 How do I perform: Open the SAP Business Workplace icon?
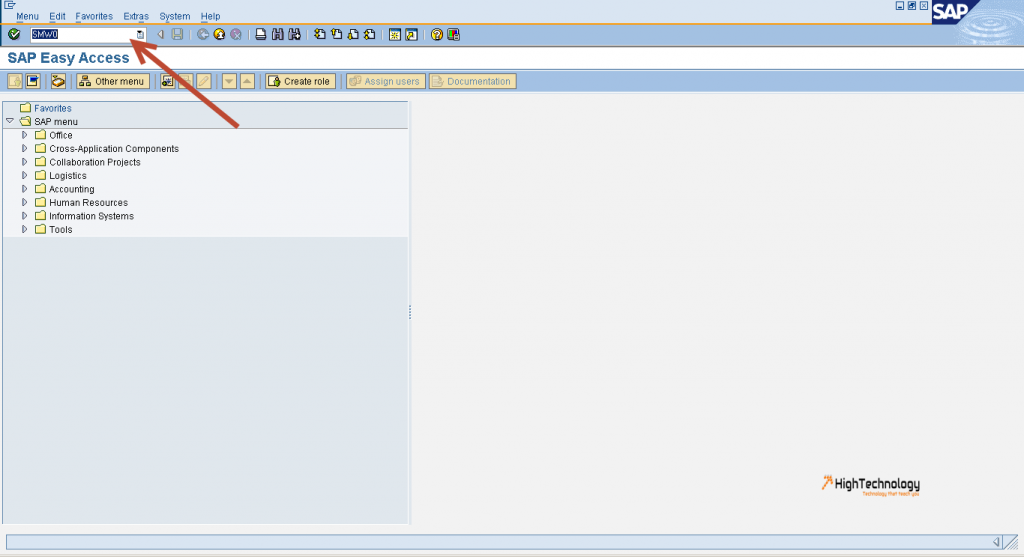coord(58,81)
